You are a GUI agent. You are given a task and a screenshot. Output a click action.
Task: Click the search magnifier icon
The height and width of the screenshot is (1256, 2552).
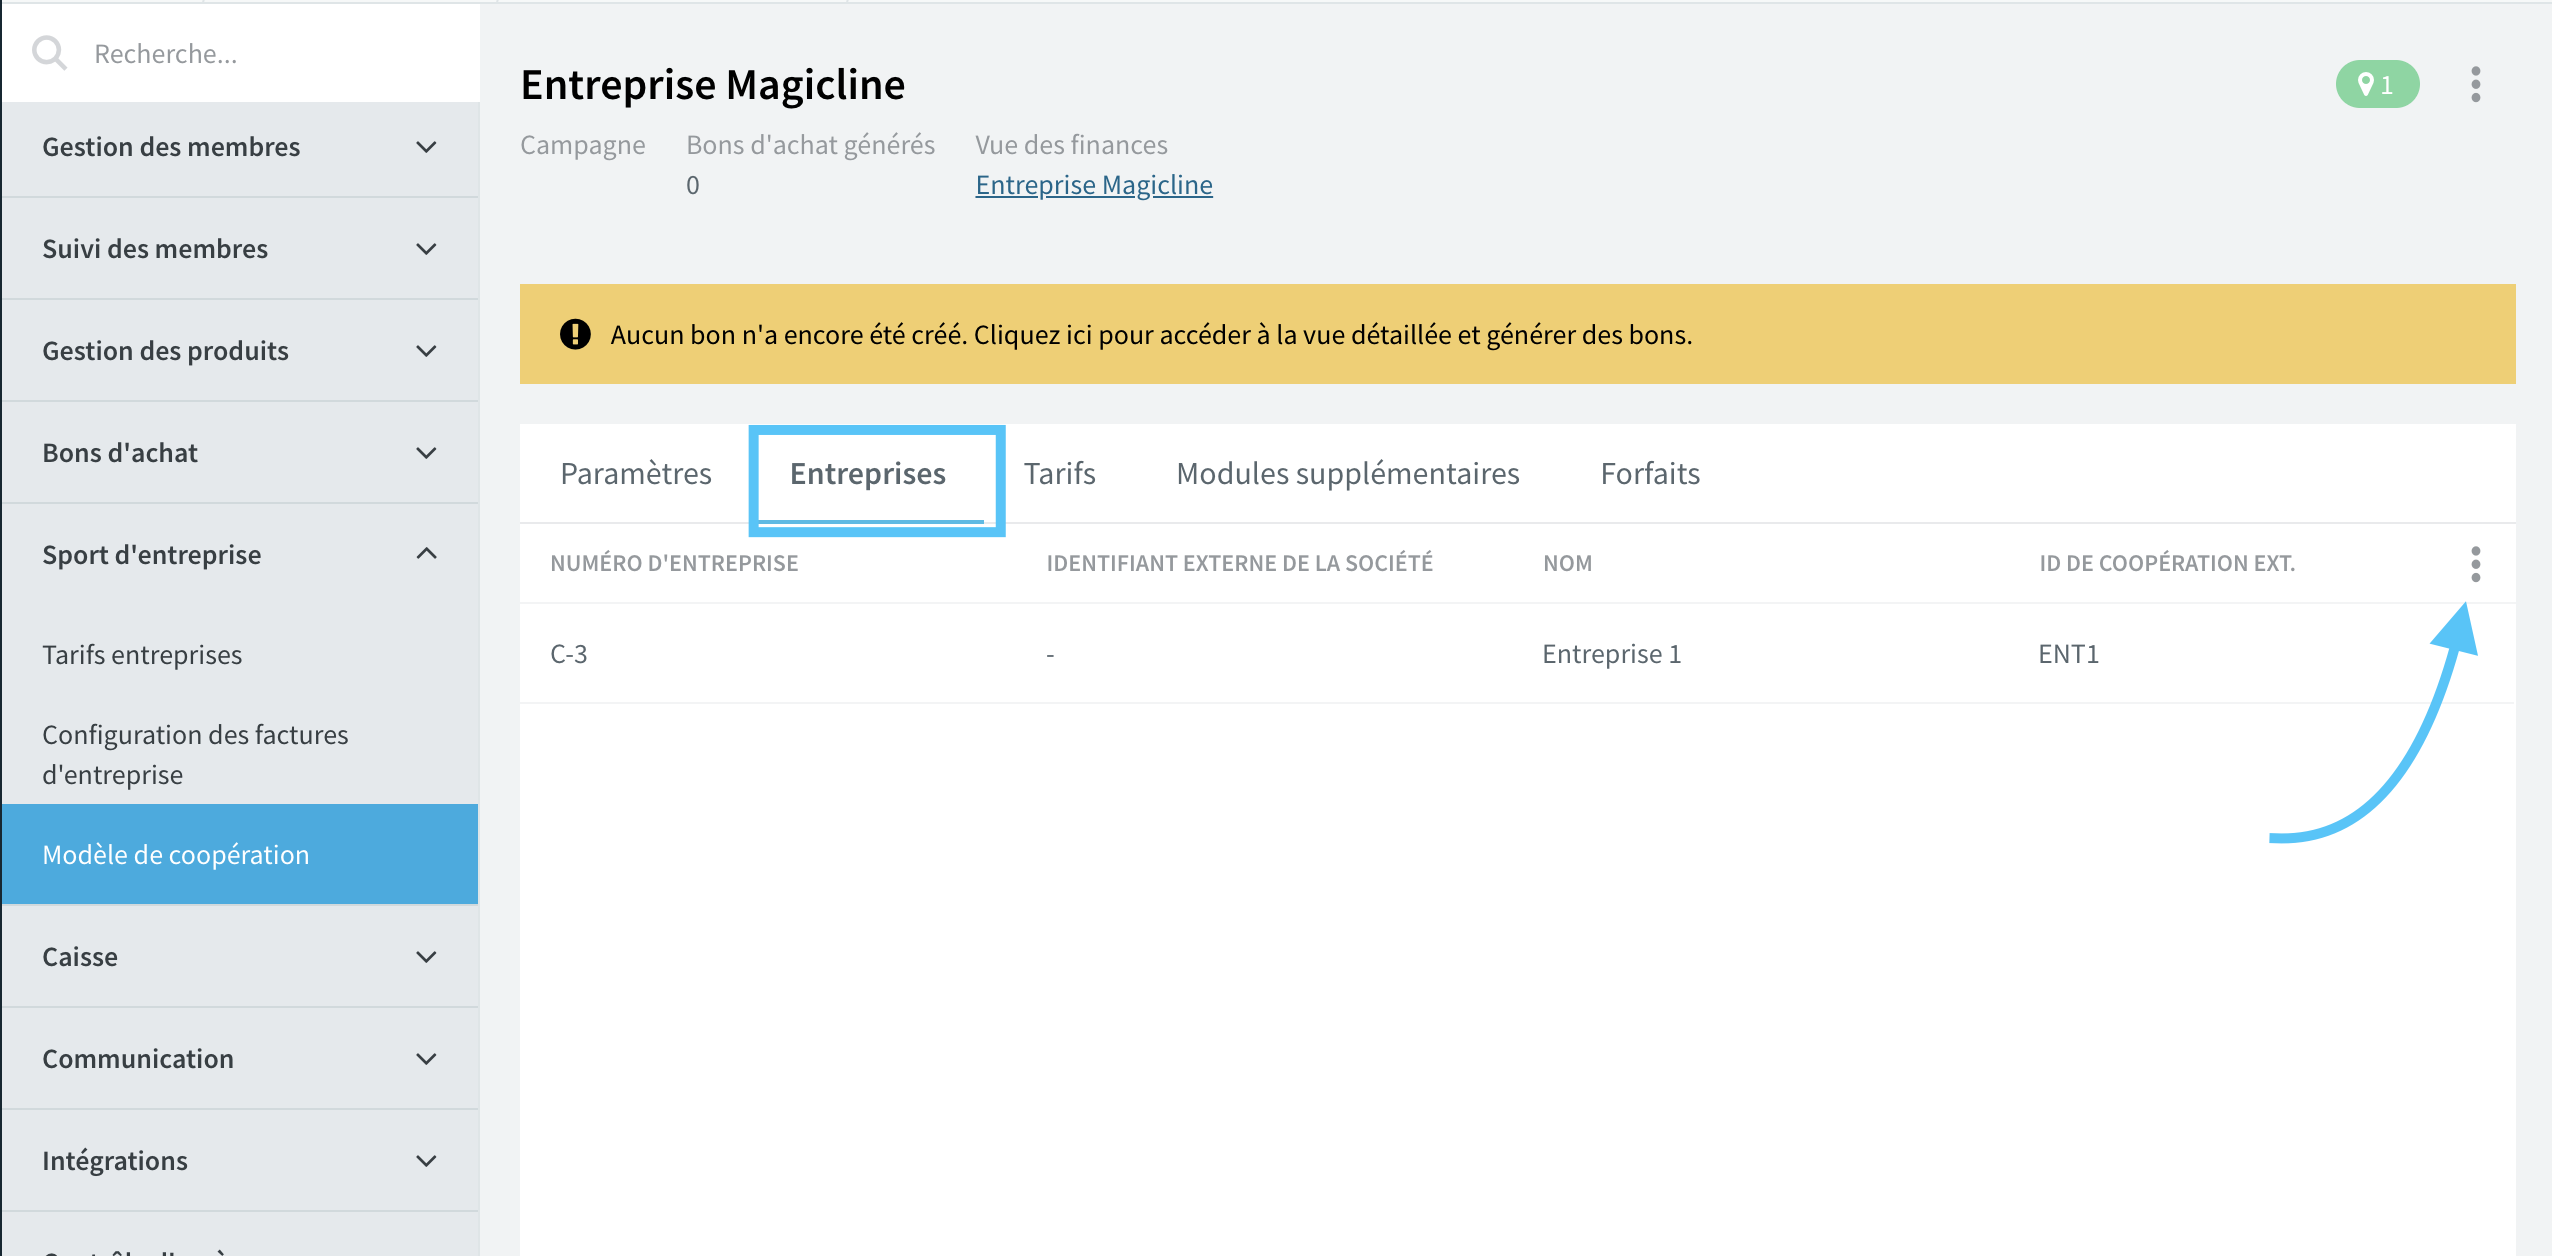click(49, 53)
